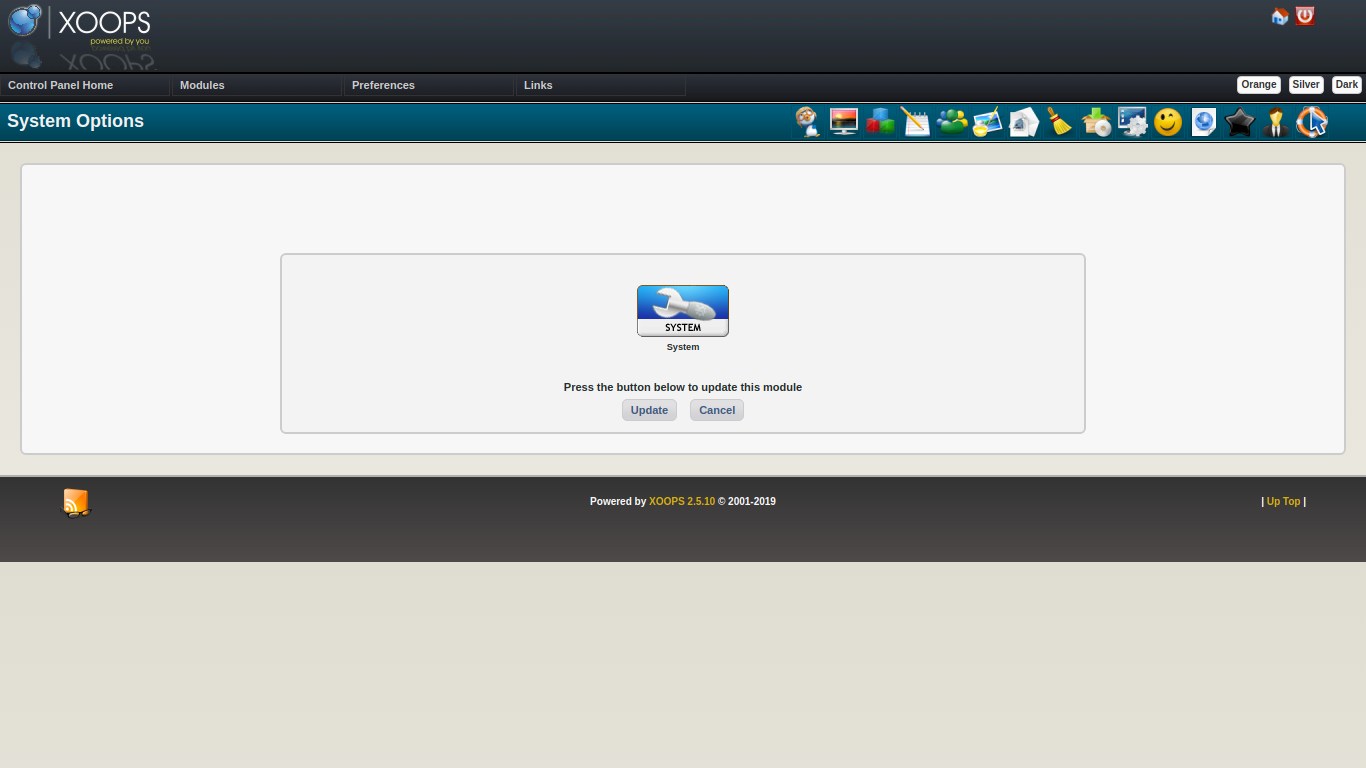The image size is (1366, 768).
Task: Select the Blocks administration icon
Action: point(880,122)
